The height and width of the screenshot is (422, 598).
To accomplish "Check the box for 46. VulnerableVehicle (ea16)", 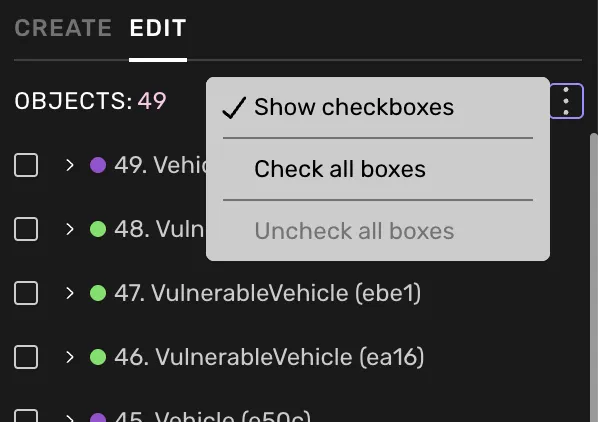I will (26, 357).
